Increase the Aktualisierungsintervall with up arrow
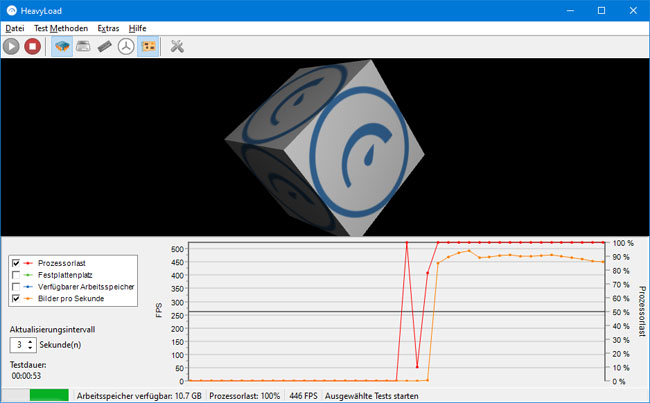Image resolution: width=650 pixels, height=403 pixels. (30, 342)
